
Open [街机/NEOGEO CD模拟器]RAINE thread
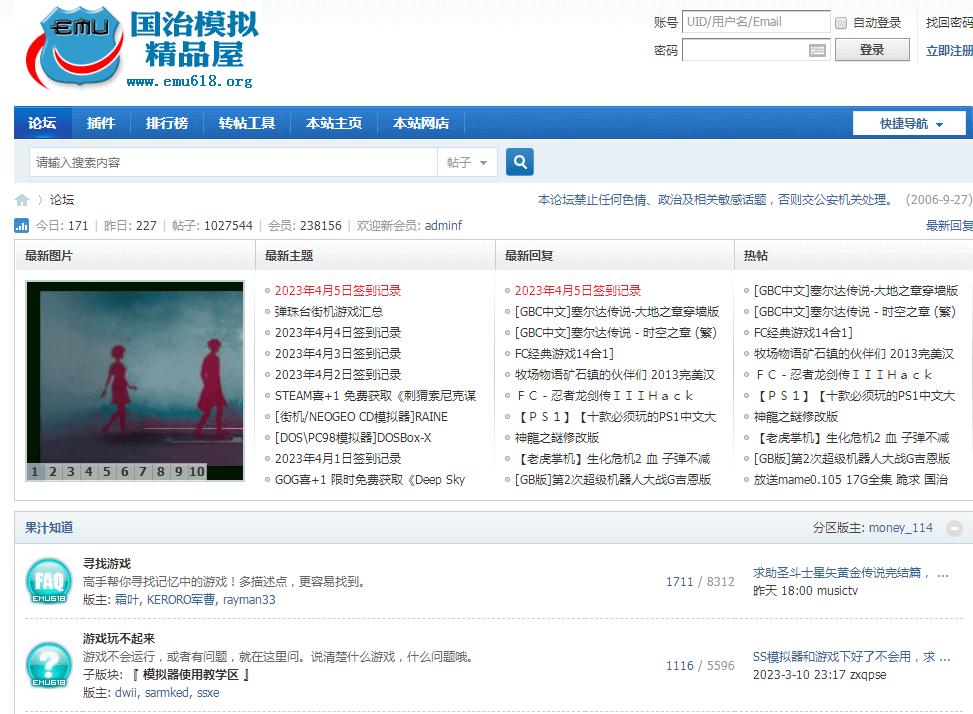tap(361, 417)
